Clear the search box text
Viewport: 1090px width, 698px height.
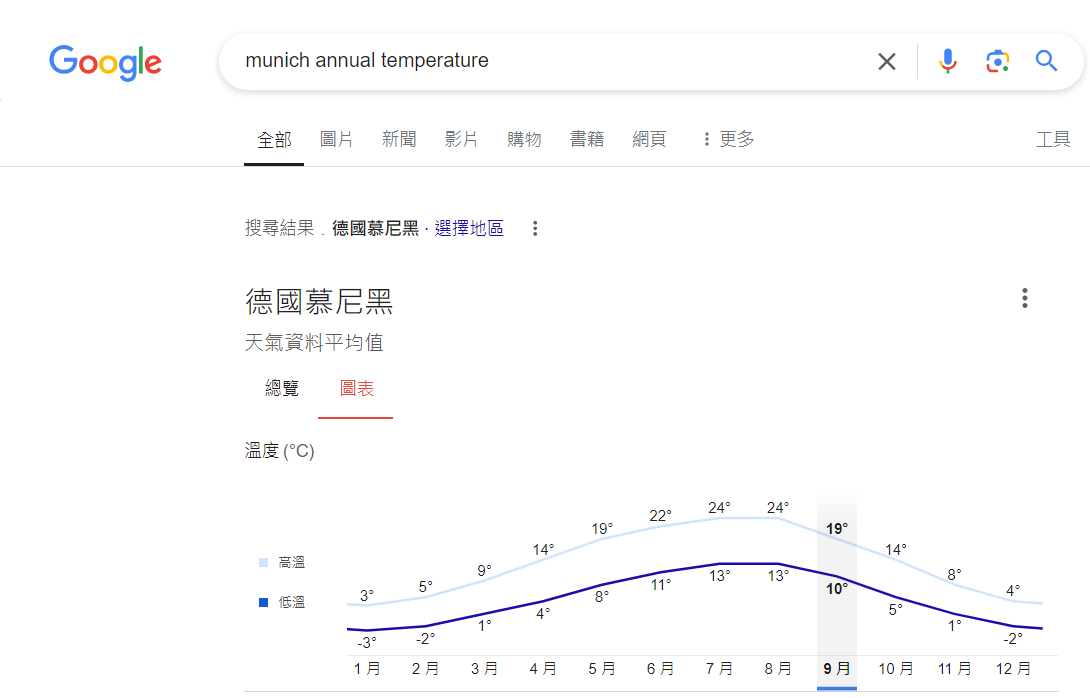[886, 62]
